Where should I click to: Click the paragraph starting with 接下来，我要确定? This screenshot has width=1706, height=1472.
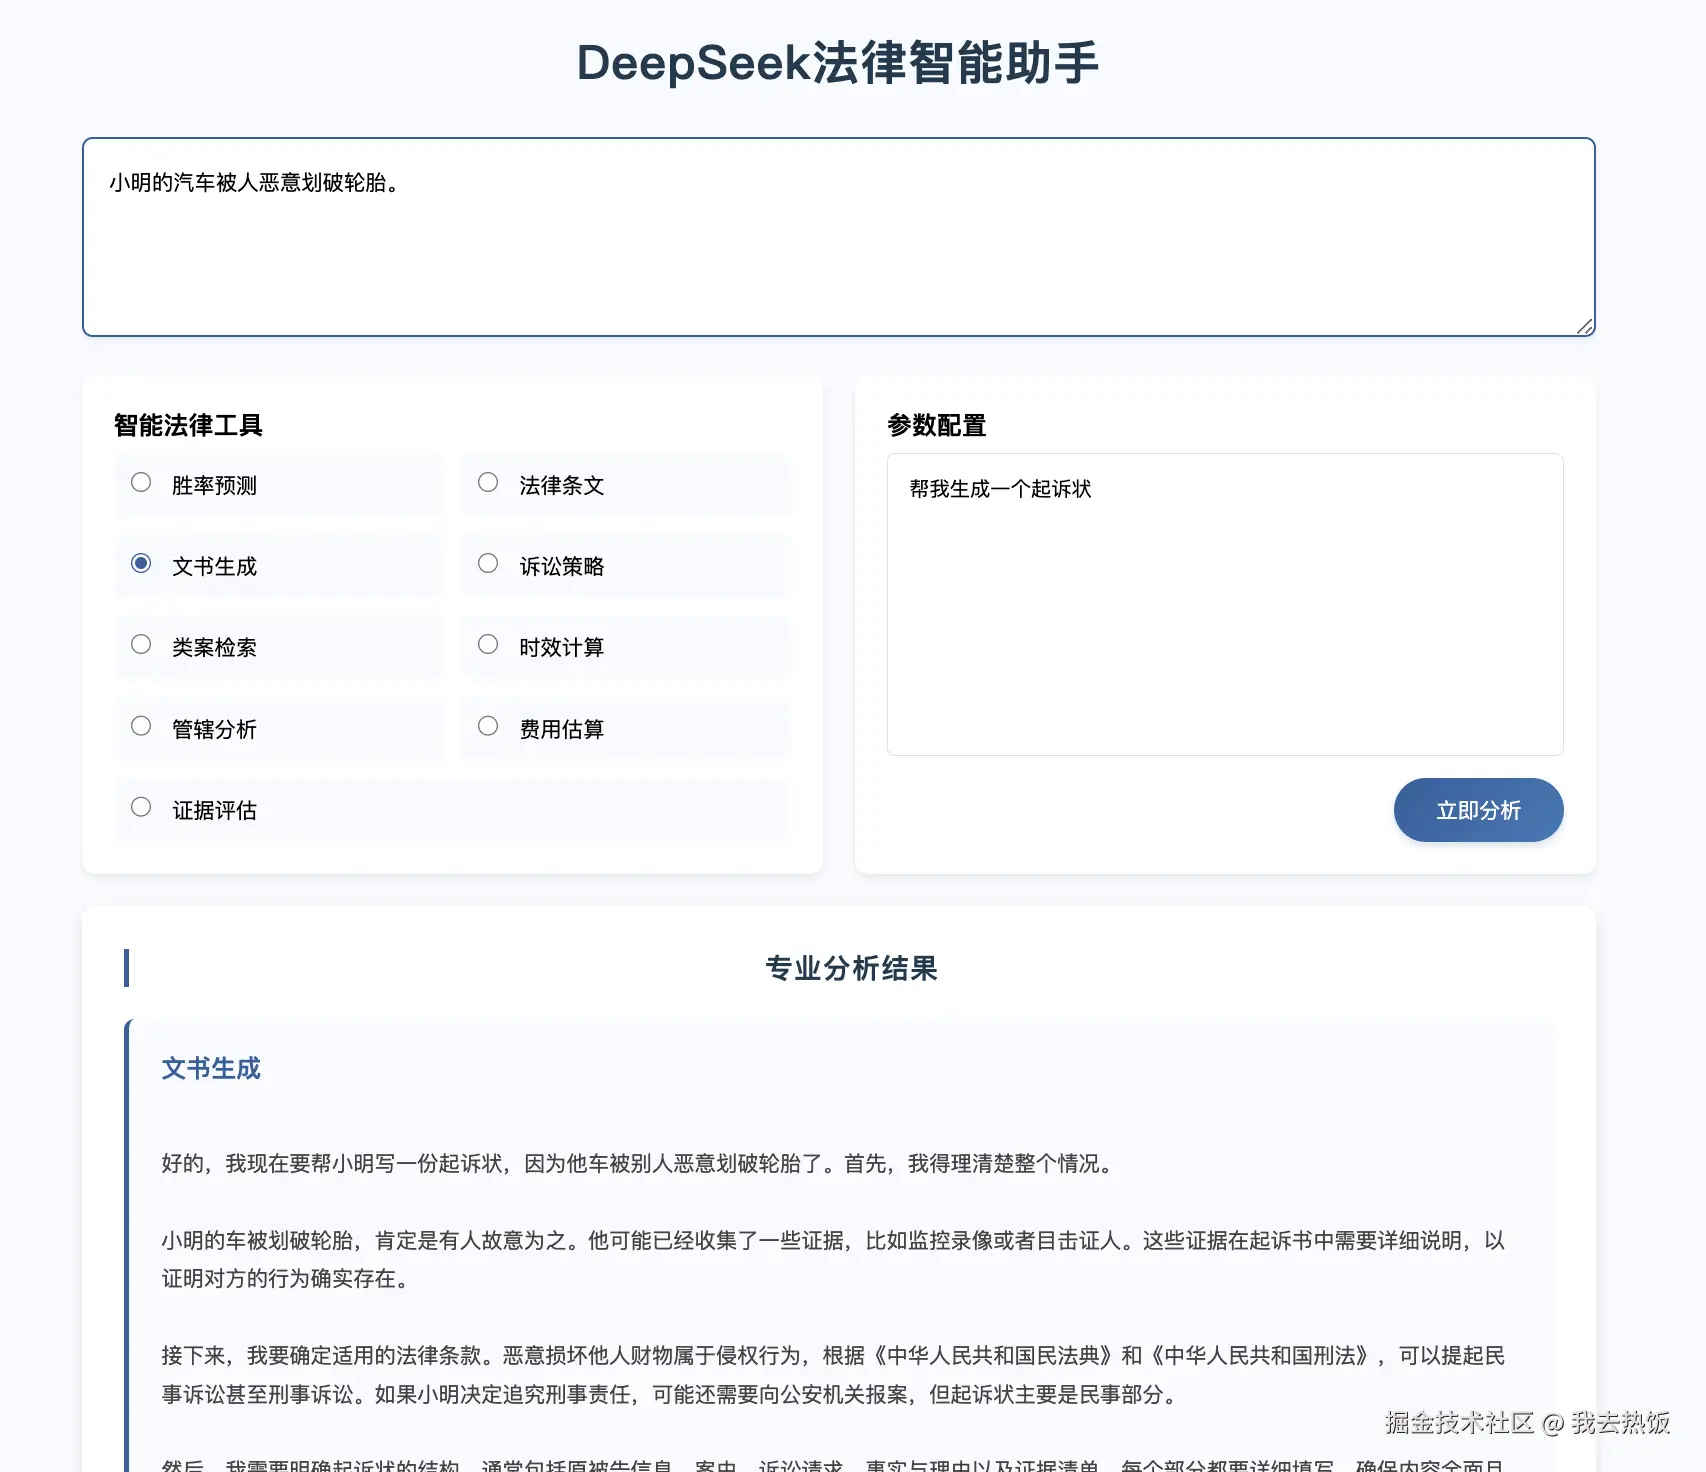point(833,1374)
